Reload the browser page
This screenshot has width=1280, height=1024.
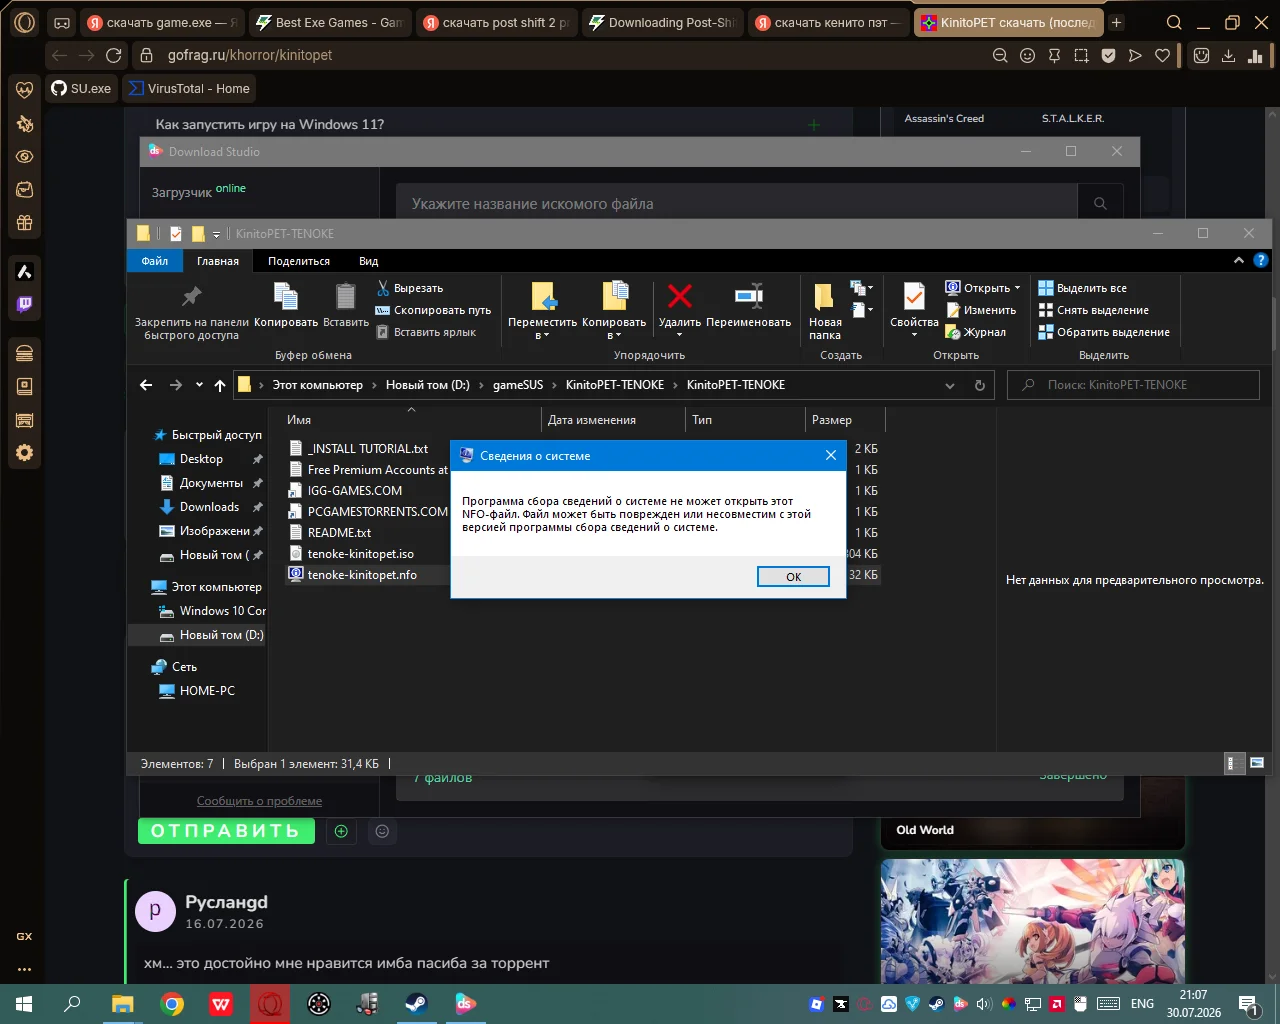(114, 55)
